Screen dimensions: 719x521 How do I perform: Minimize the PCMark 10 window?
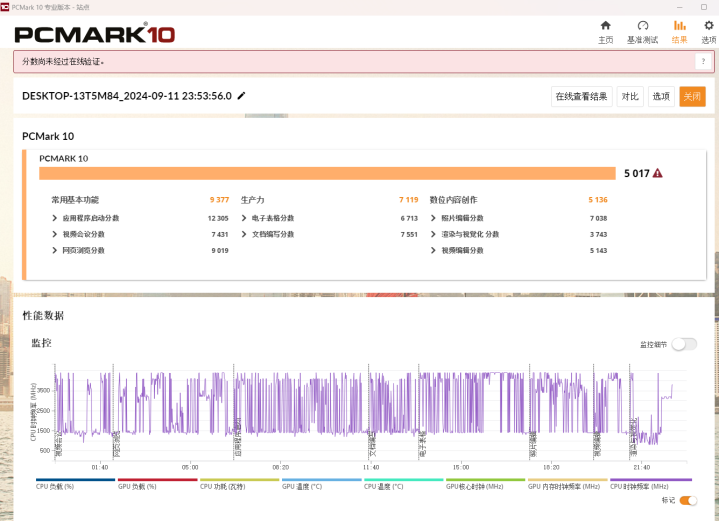click(680, 7)
